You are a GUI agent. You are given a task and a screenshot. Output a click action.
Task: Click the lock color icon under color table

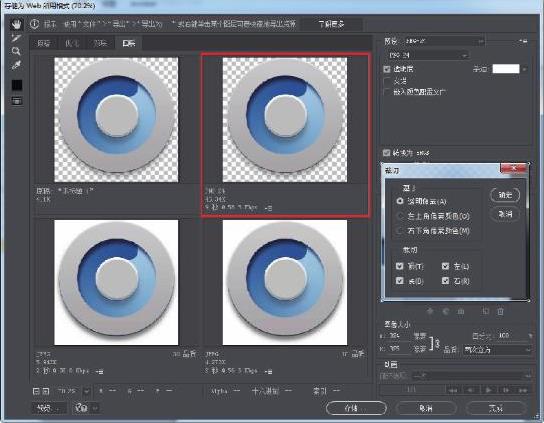(461, 311)
